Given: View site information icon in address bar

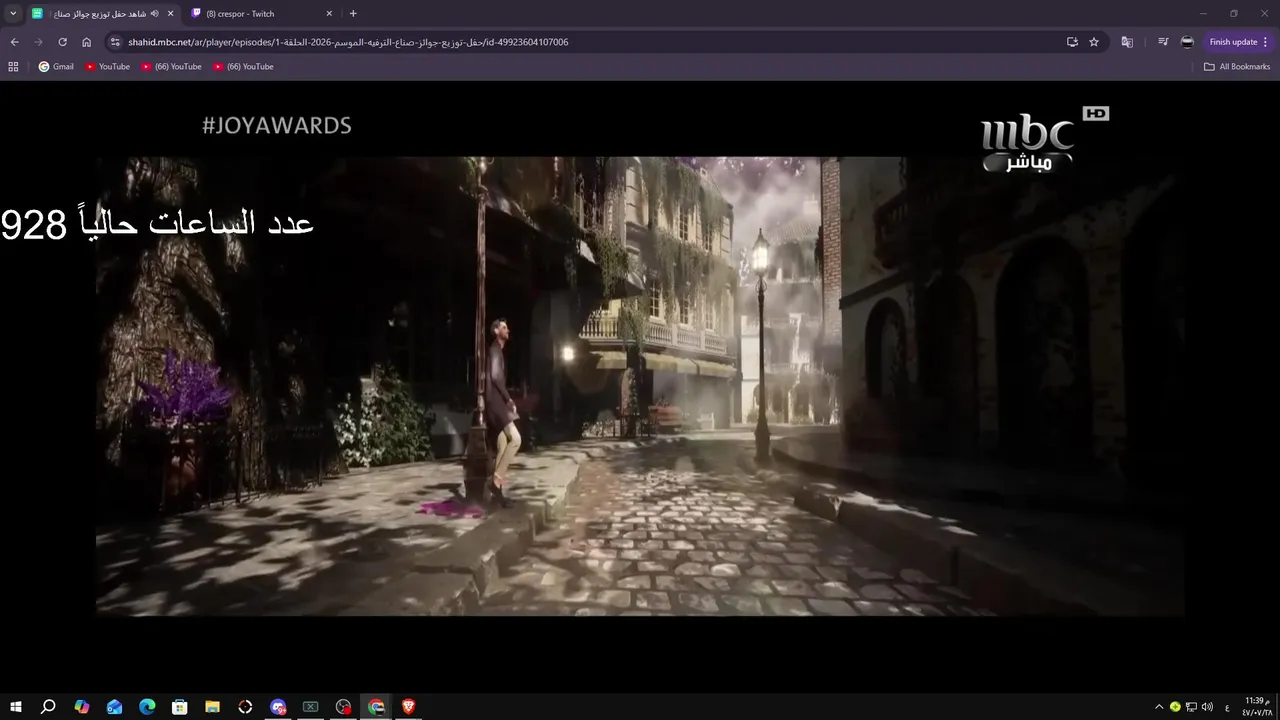Looking at the screenshot, I should click(115, 42).
